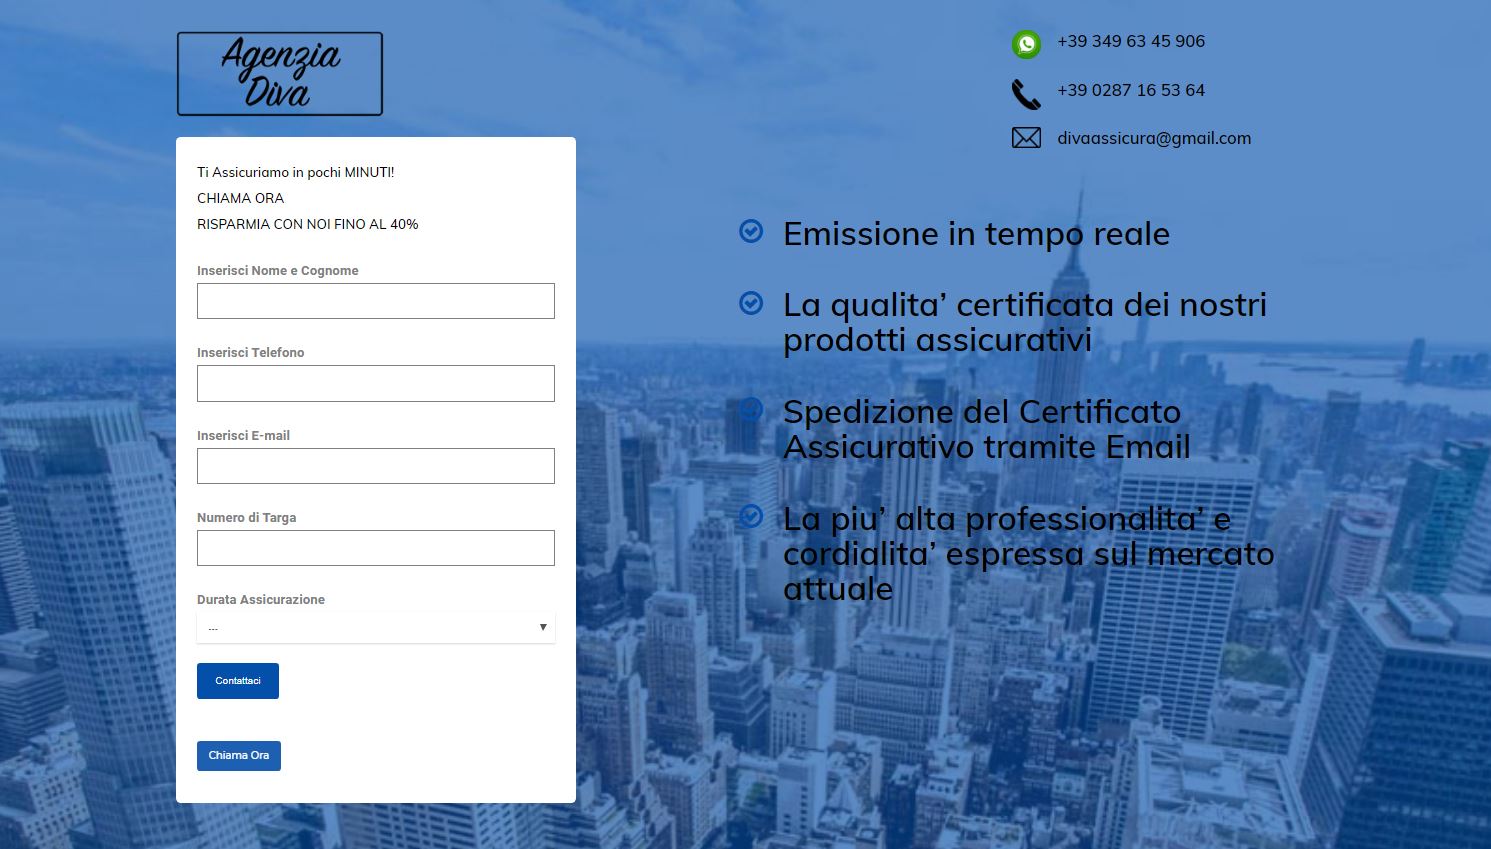Click the divaassicura@gmail.com email address

1154,138
